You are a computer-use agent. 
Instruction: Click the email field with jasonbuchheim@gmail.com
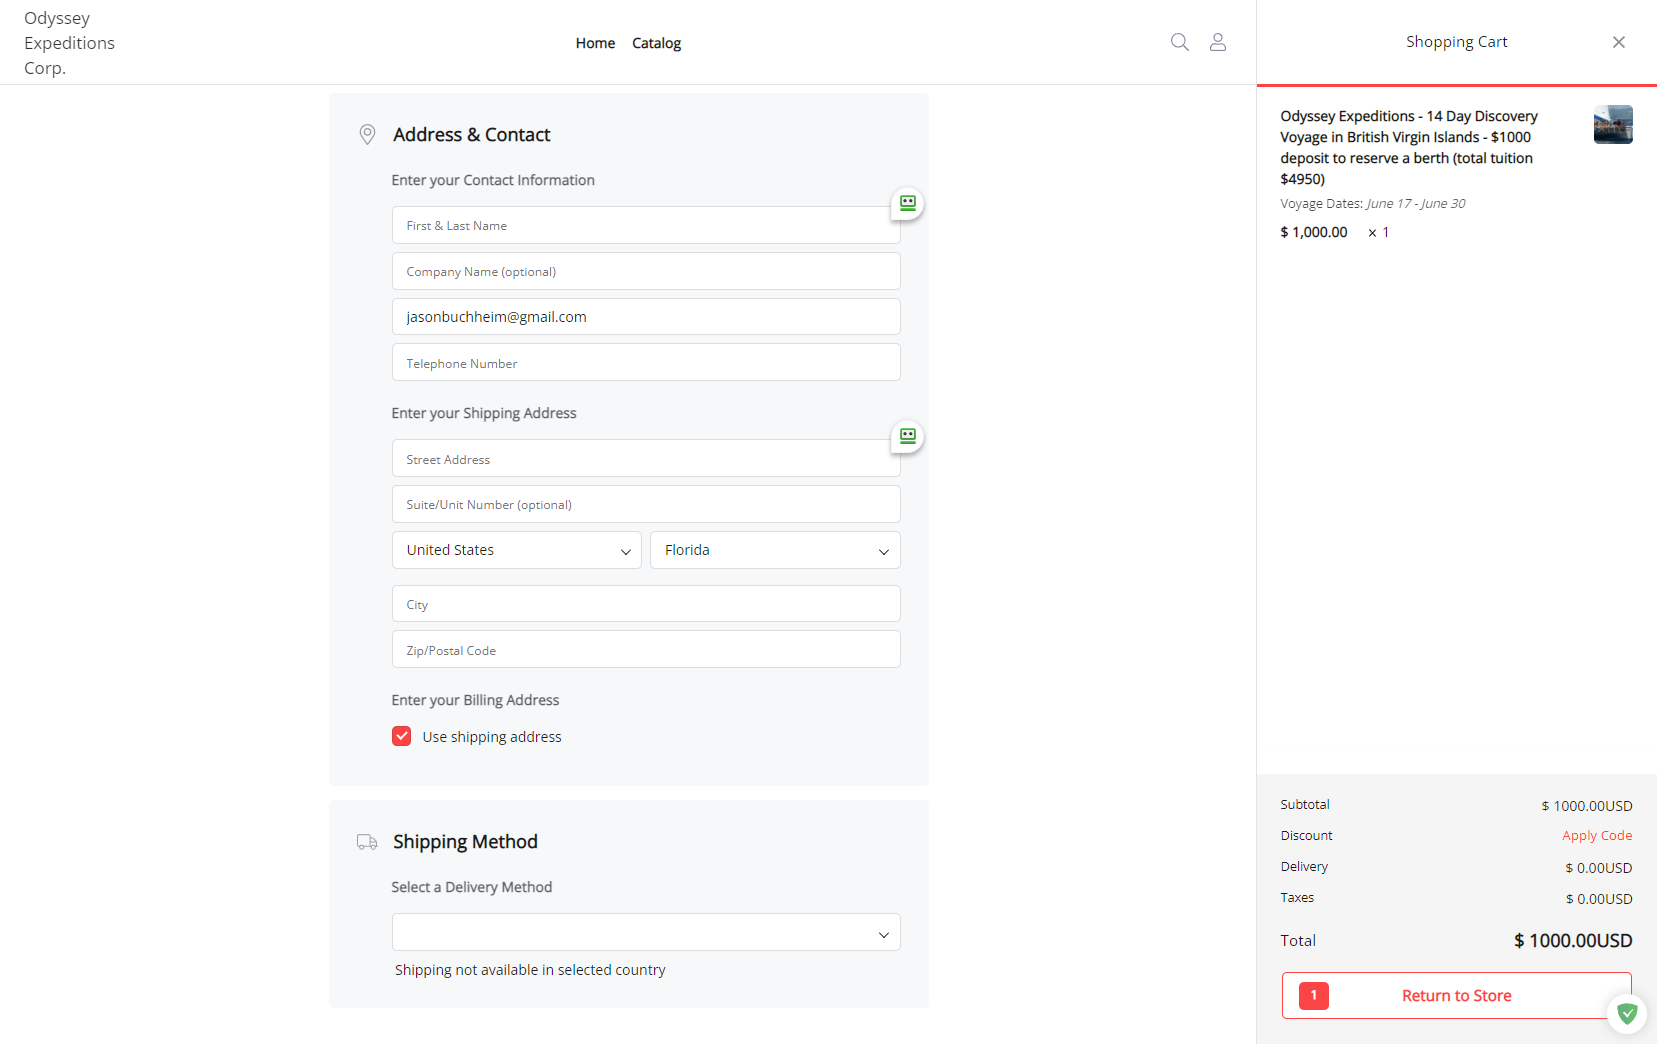point(646,317)
